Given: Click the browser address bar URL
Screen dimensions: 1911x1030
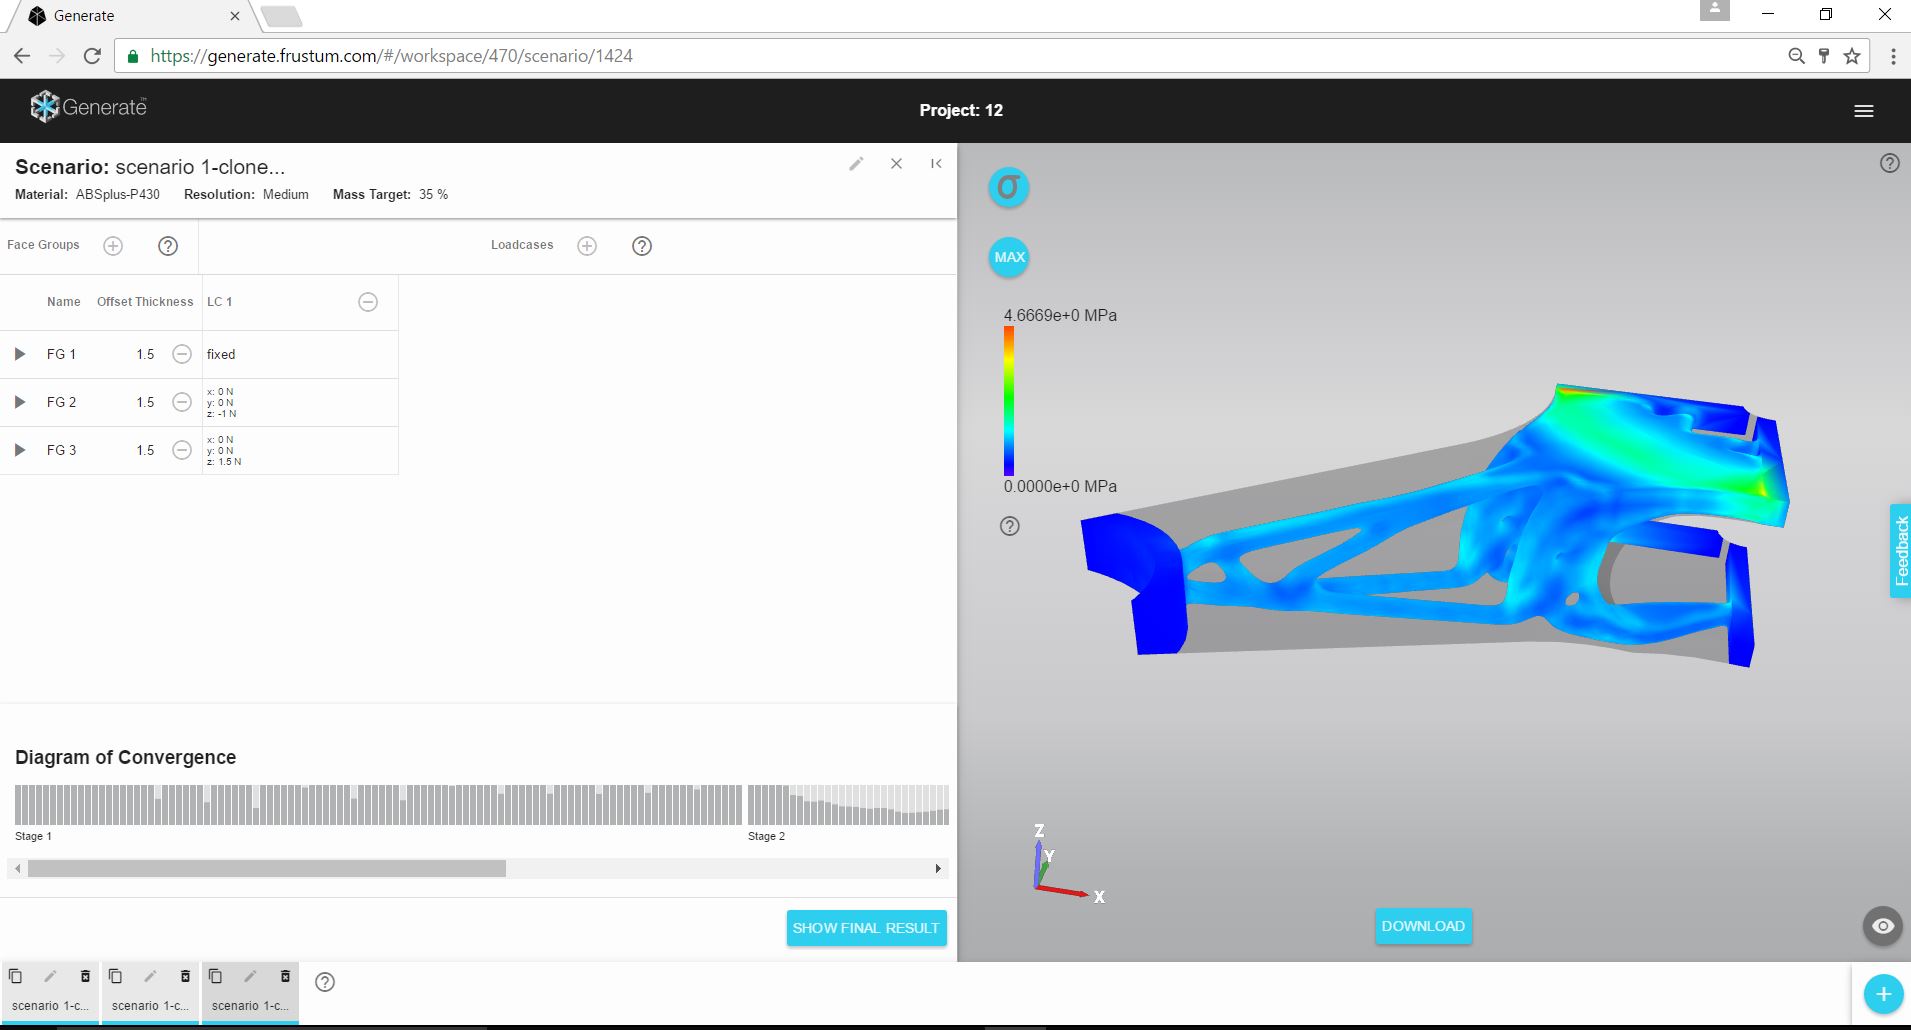Looking at the screenshot, I should 391,56.
